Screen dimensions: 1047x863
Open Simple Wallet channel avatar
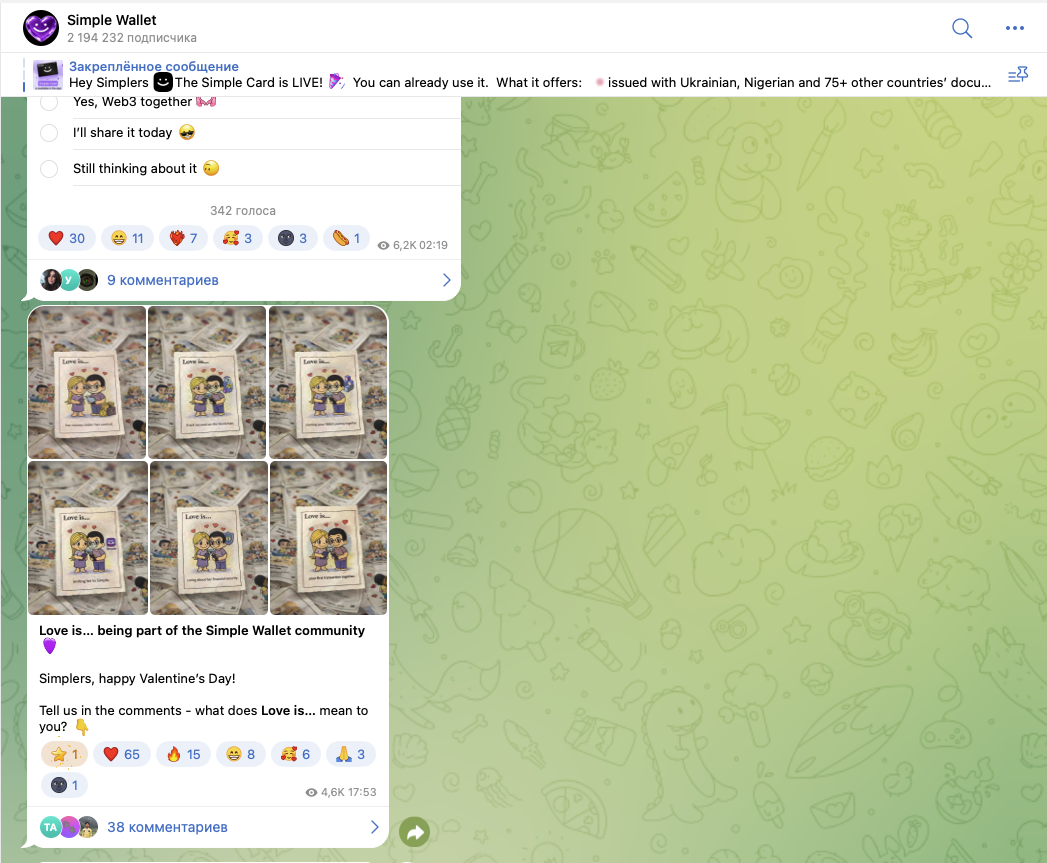41,28
